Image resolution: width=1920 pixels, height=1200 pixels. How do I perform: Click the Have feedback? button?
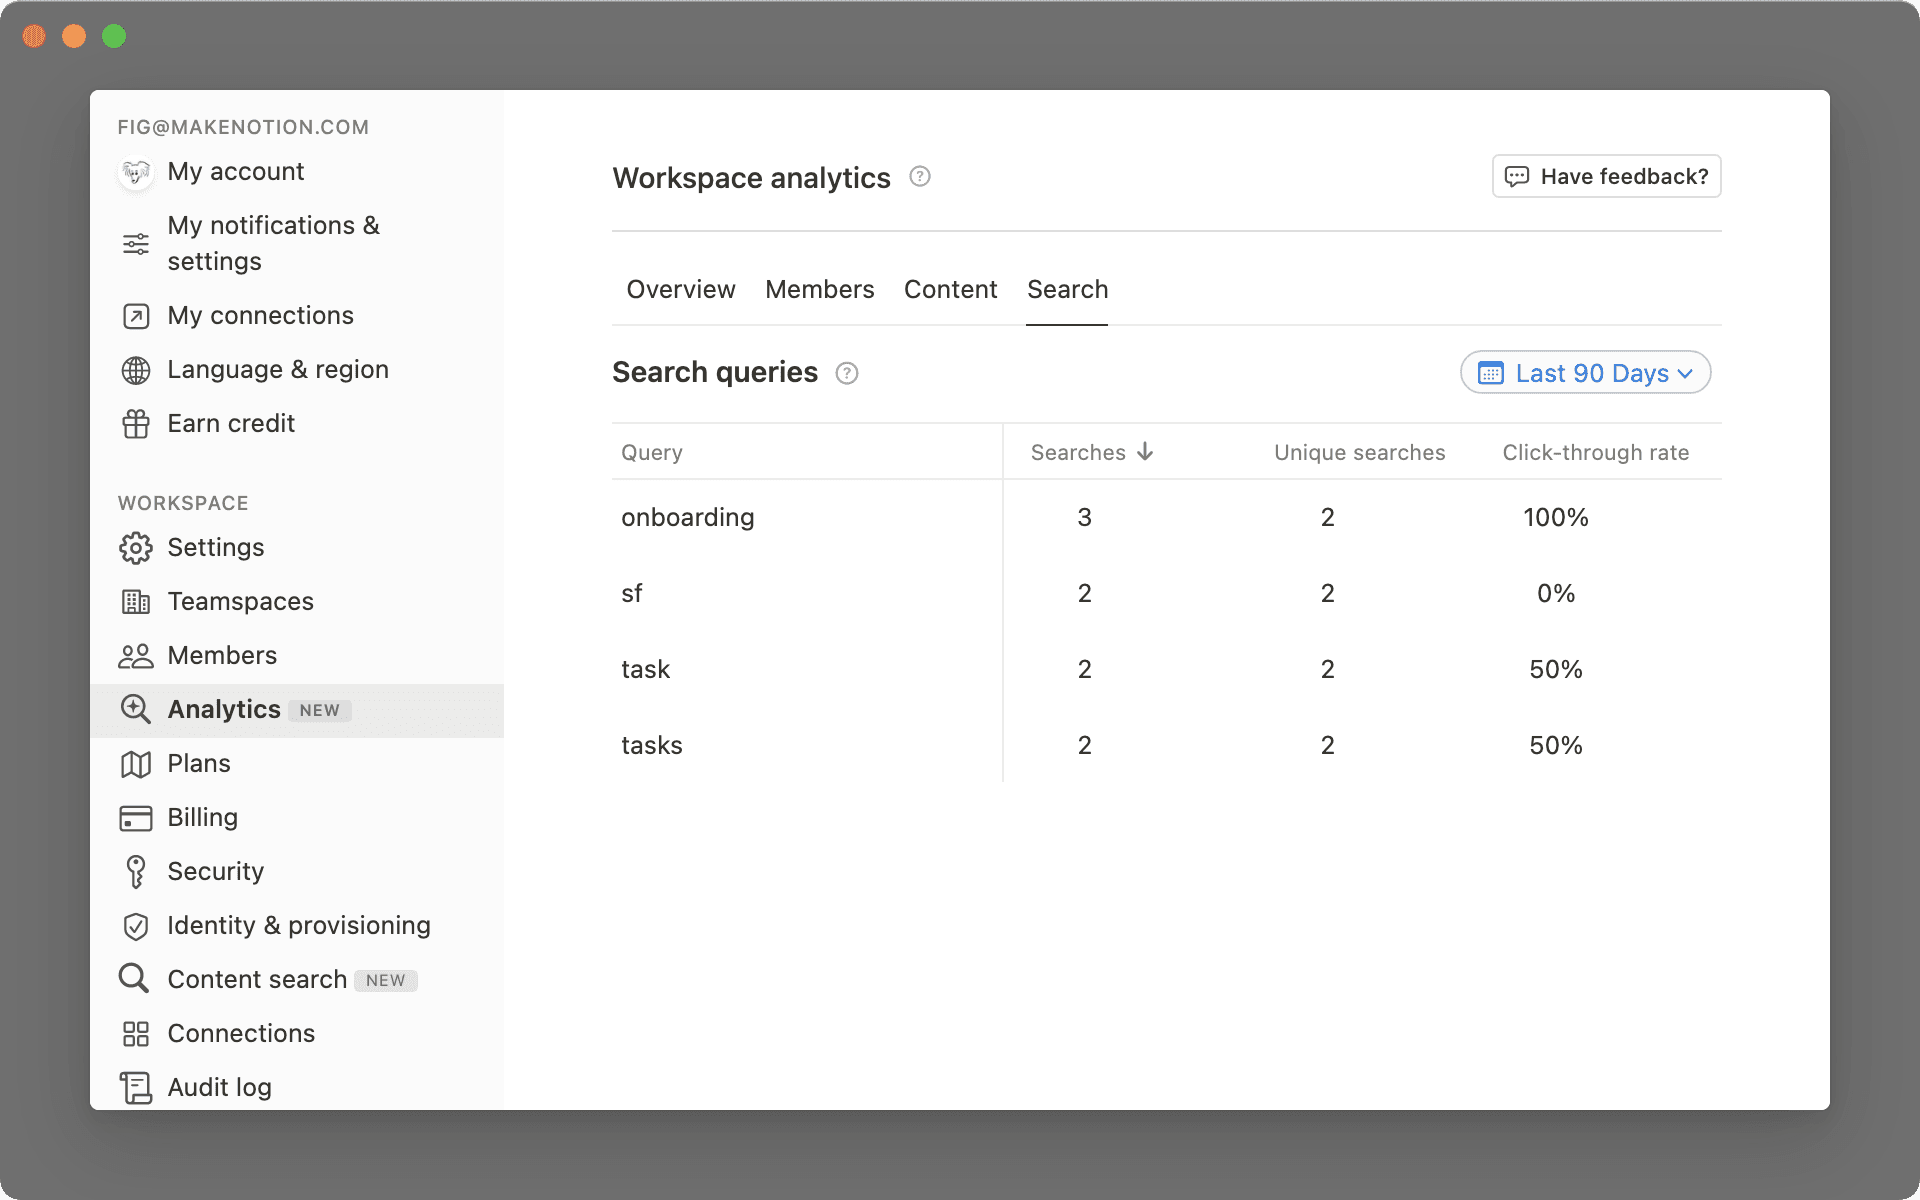tap(1605, 176)
